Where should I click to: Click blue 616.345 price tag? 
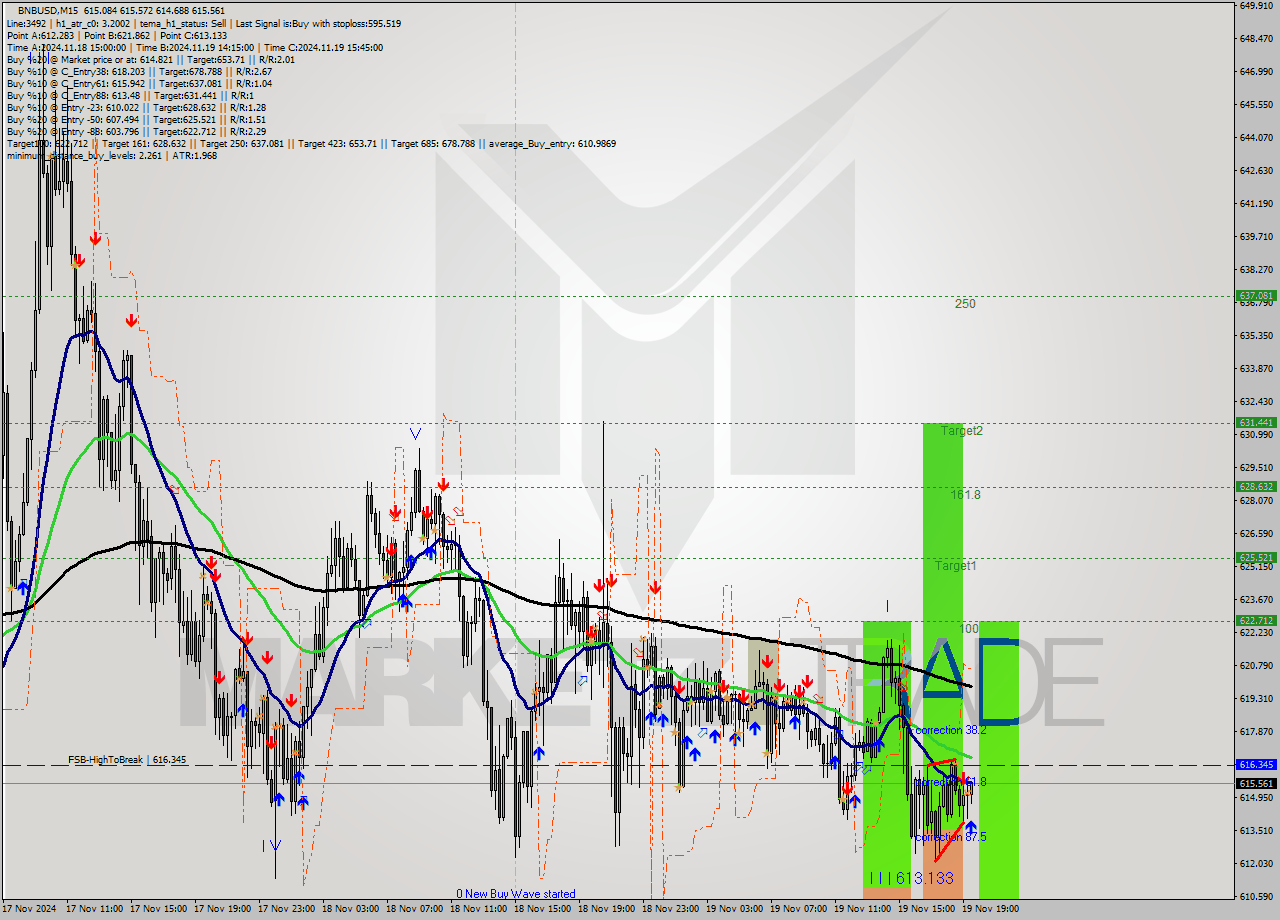pos(1256,765)
